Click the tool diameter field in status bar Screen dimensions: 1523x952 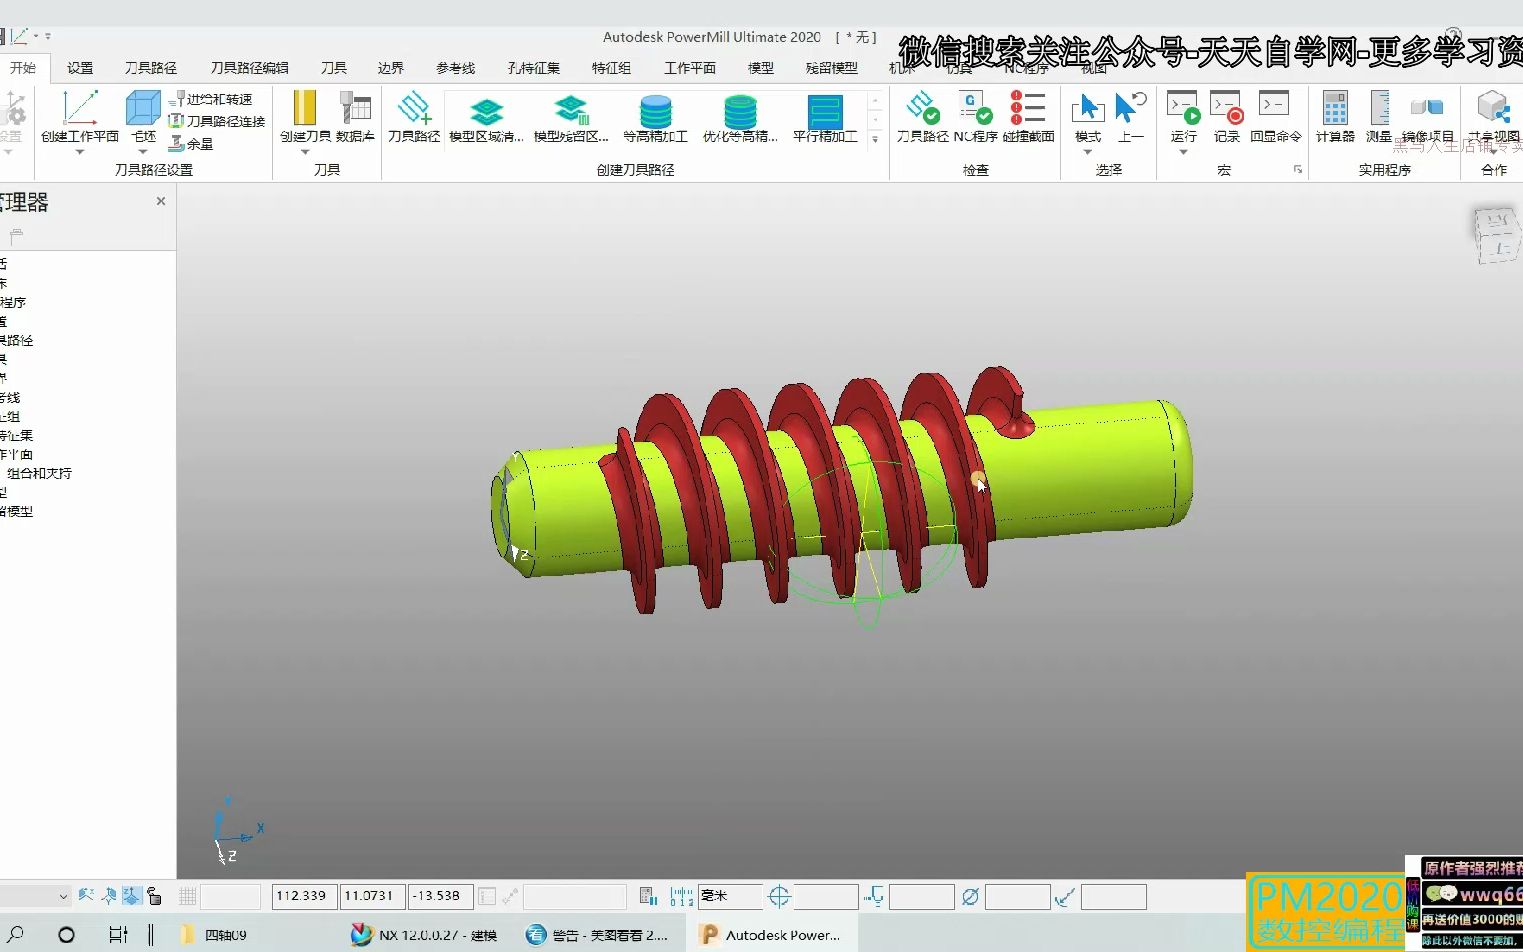coord(1017,896)
